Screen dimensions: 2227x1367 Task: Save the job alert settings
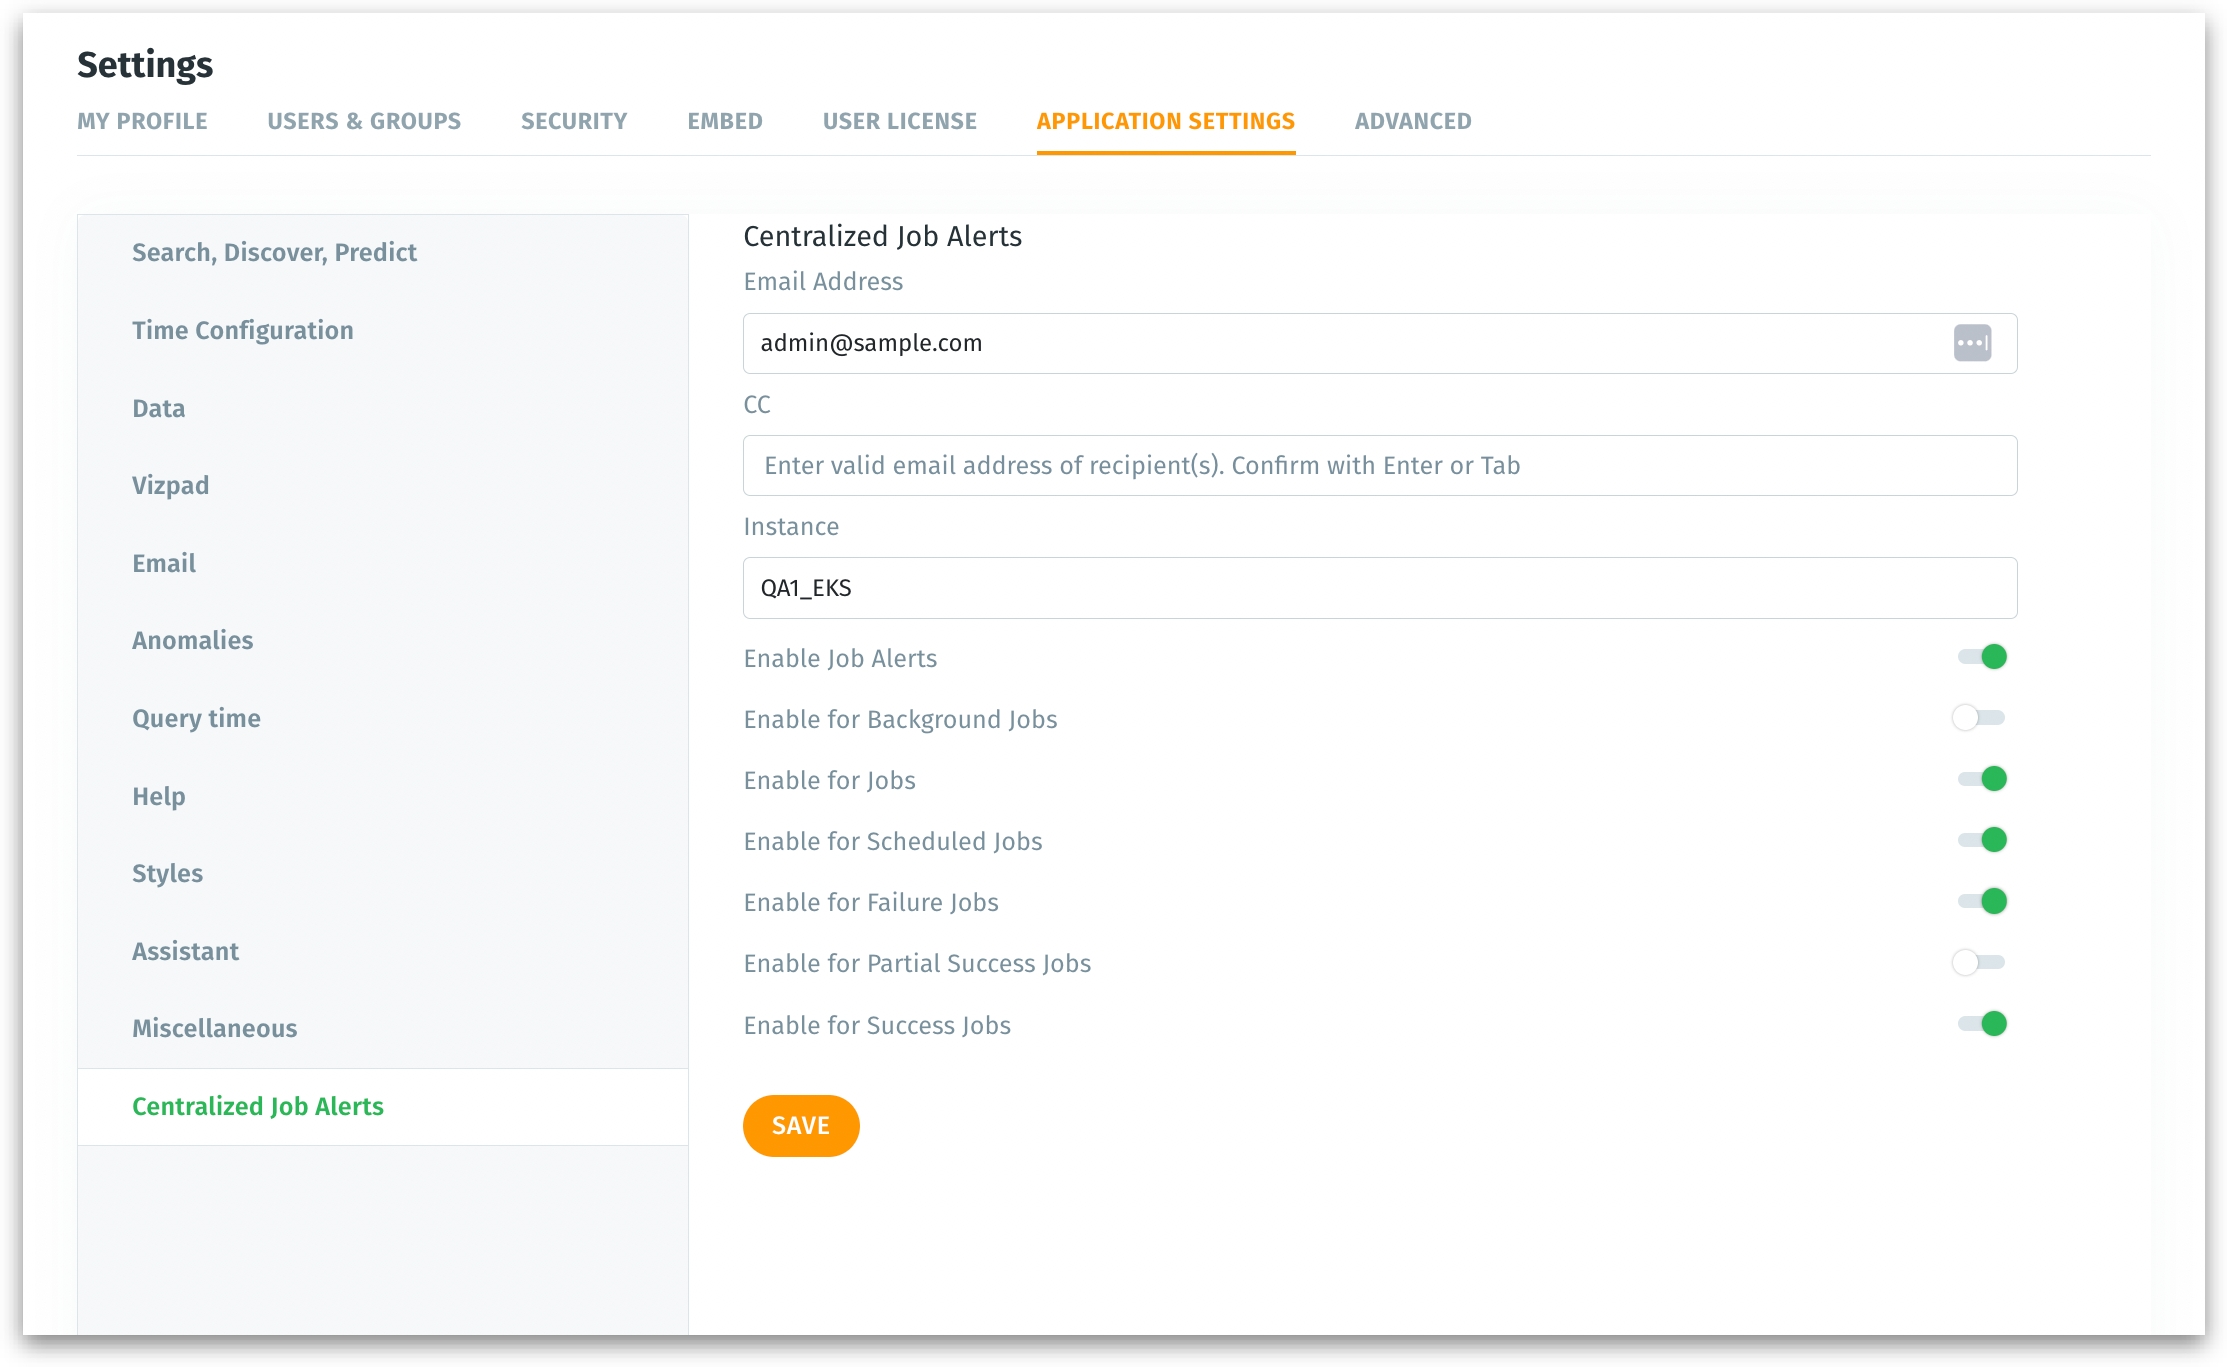pos(801,1126)
